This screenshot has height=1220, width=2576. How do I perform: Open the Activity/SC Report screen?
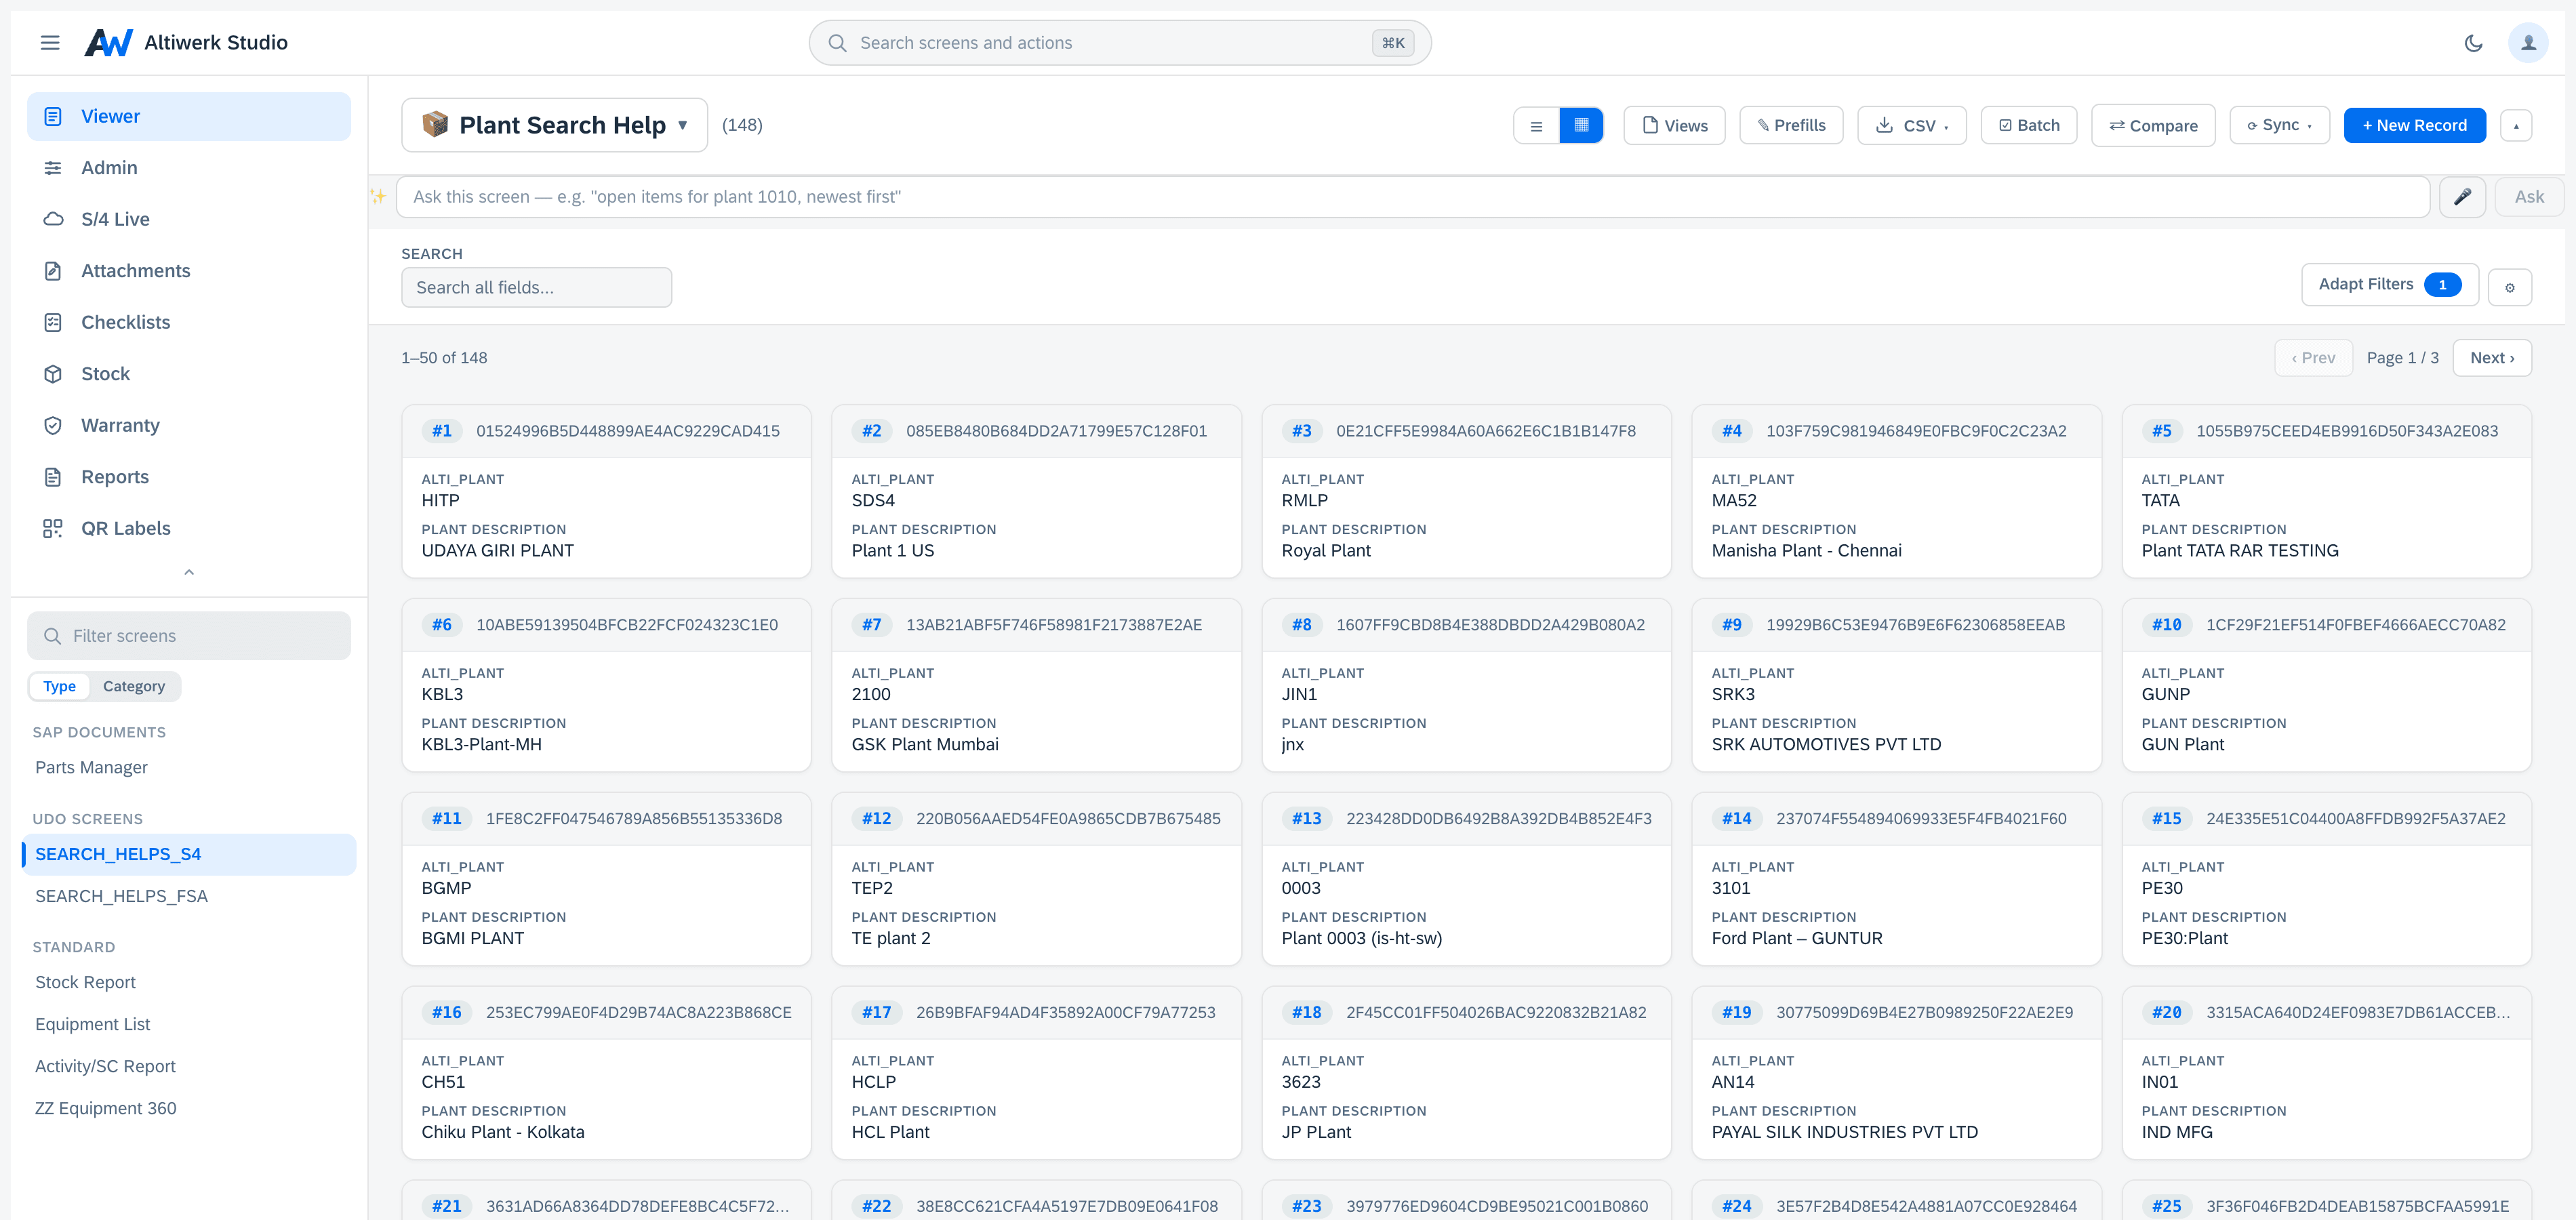click(189, 1067)
